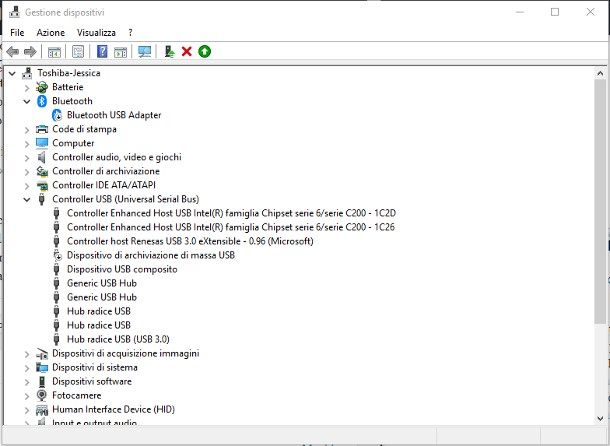Click the Toshiba-Jessica root computer icon

(27, 73)
